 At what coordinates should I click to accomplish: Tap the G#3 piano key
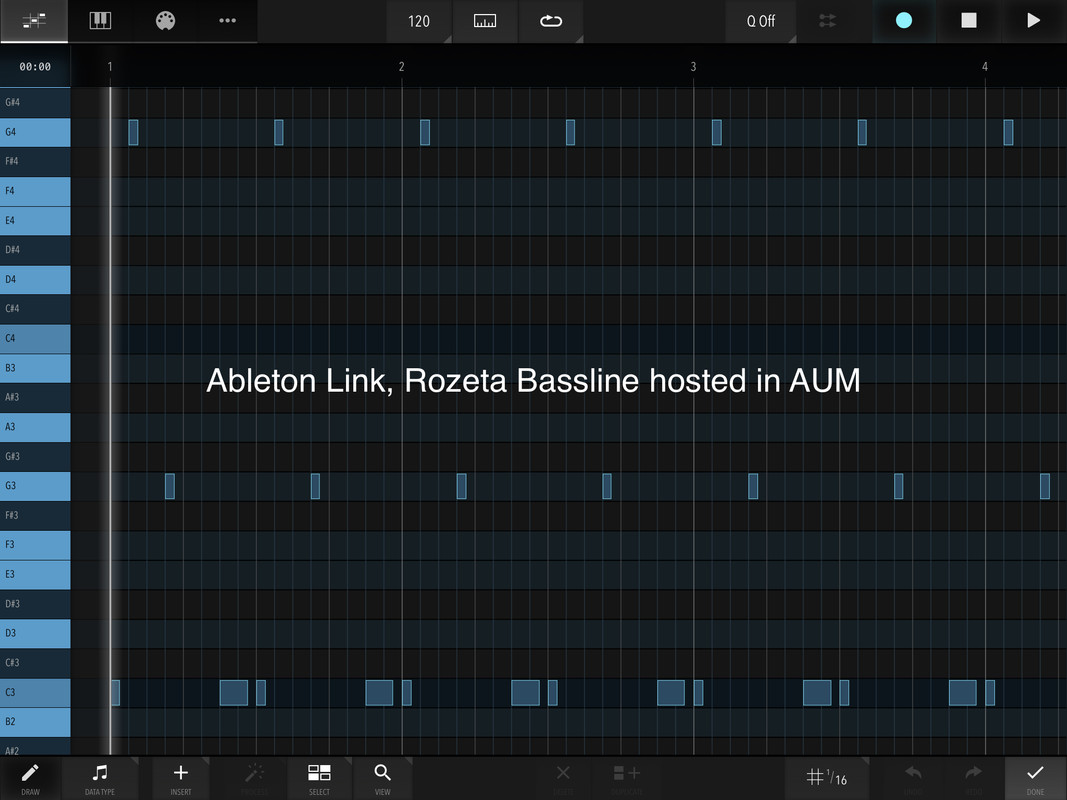pos(35,456)
